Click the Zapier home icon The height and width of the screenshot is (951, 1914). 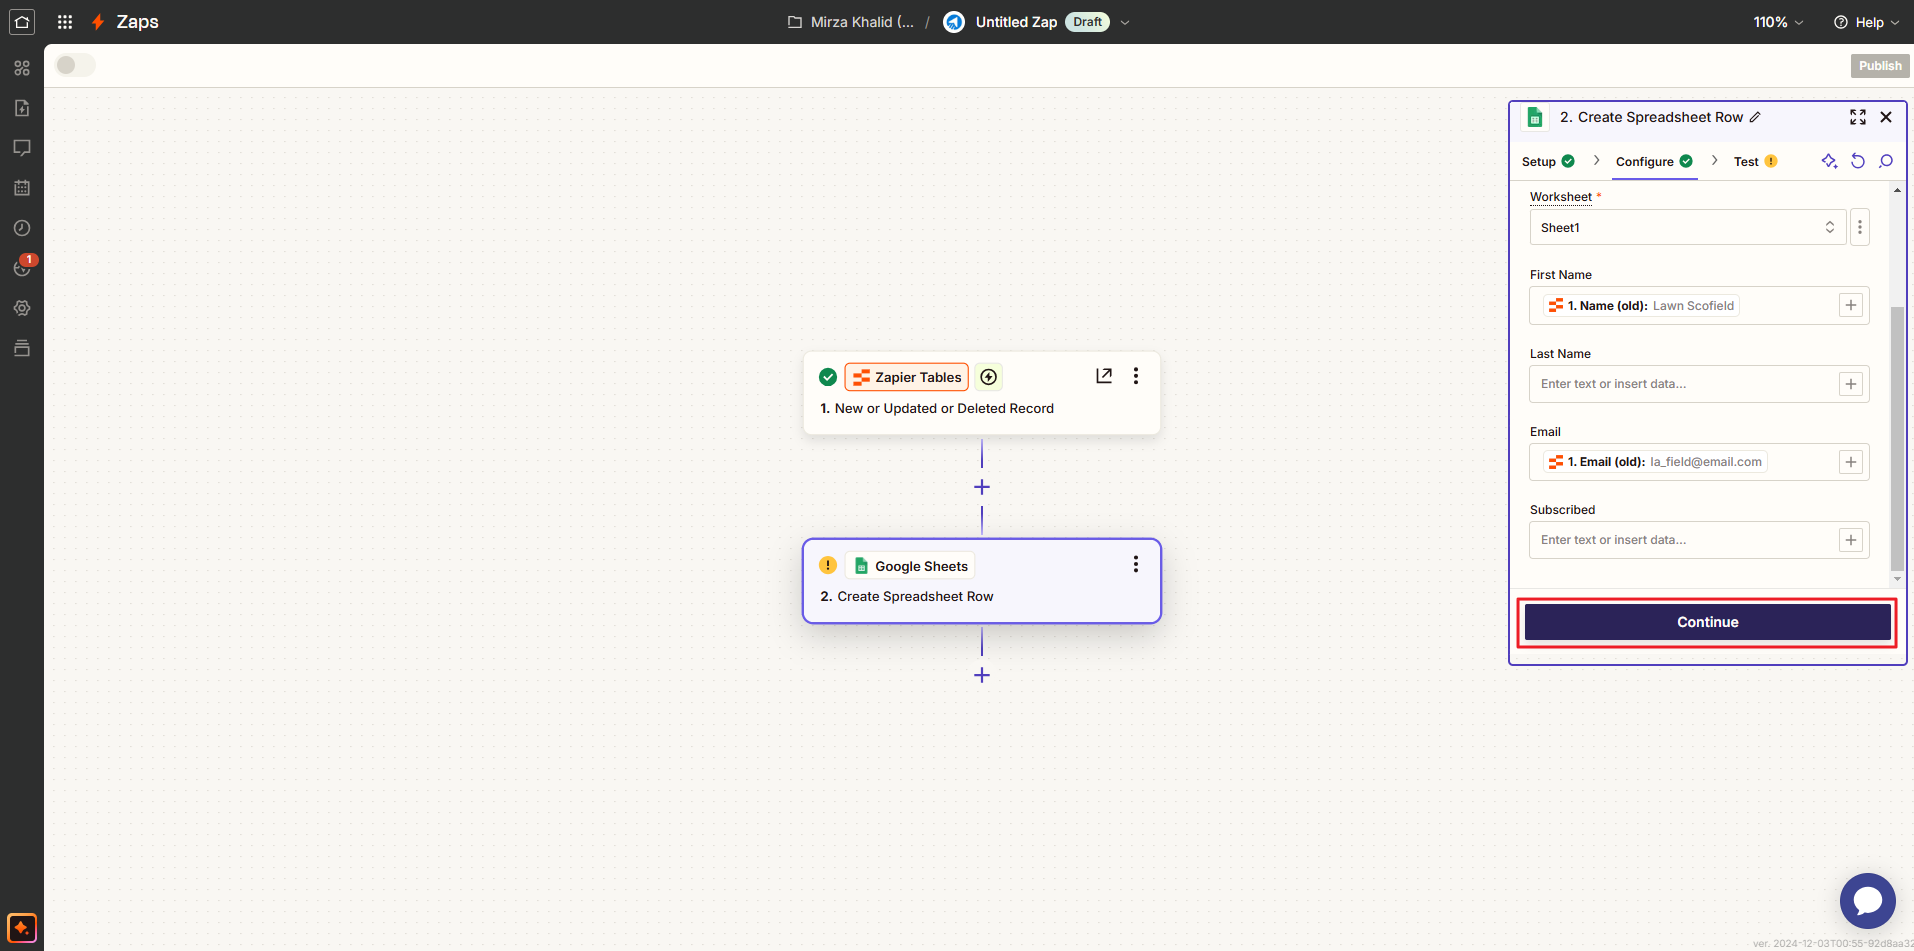point(22,22)
